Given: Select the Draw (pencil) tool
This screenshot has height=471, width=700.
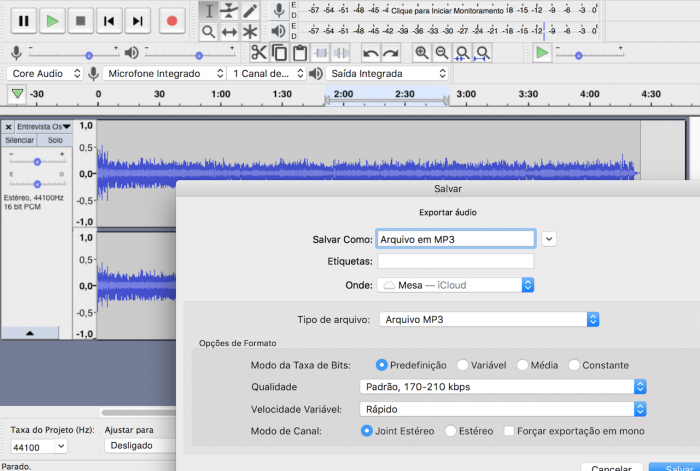Looking at the screenshot, I should pyautogui.click(x=250, y=11).
